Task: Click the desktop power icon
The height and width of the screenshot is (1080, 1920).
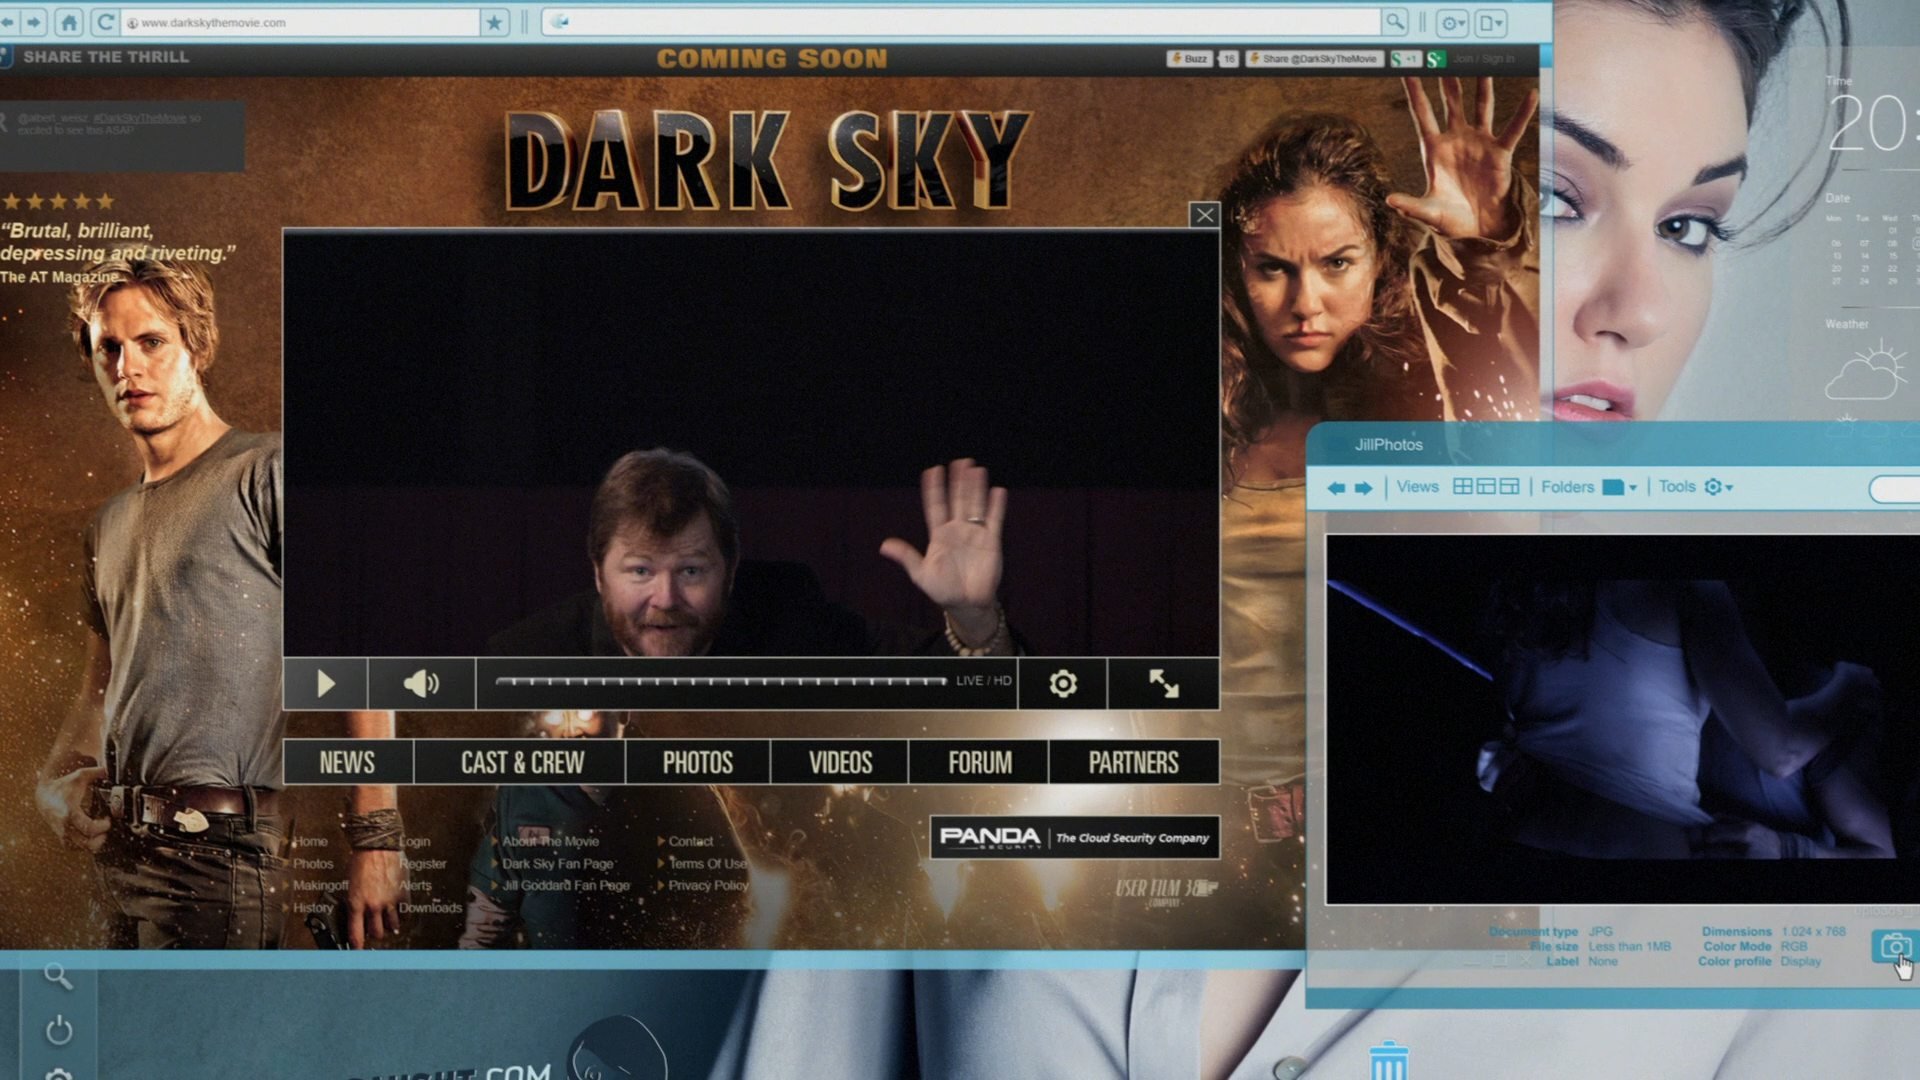Action: pyautogui.click(x=59, y=1030)
